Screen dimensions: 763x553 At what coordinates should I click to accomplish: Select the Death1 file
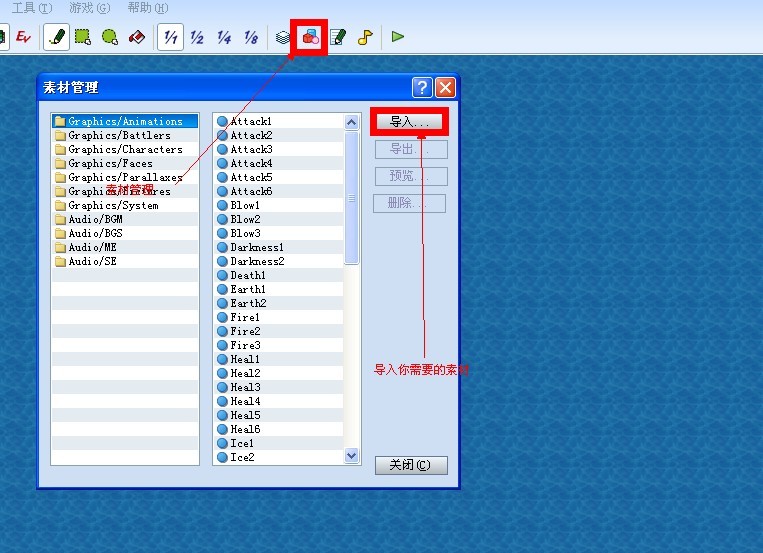tap(278, 276)
